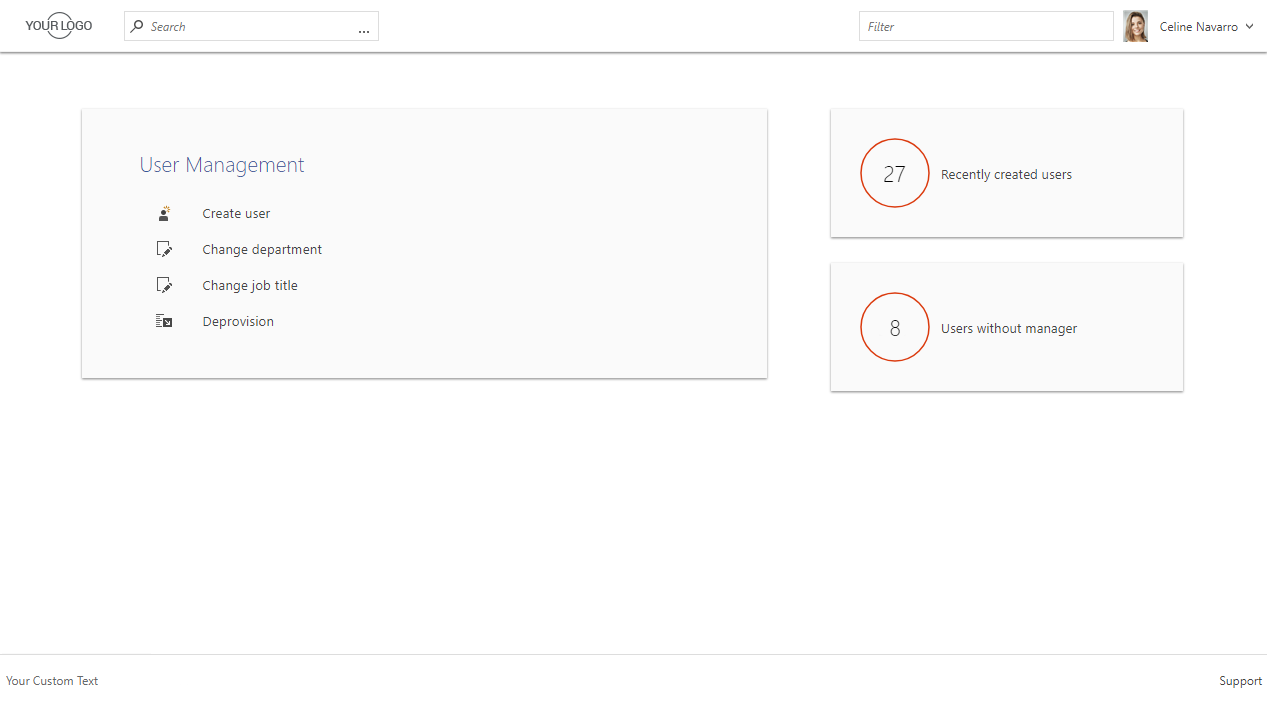The image size is (1267, 703).
Task: Open the Create user link
Action: 236,213
